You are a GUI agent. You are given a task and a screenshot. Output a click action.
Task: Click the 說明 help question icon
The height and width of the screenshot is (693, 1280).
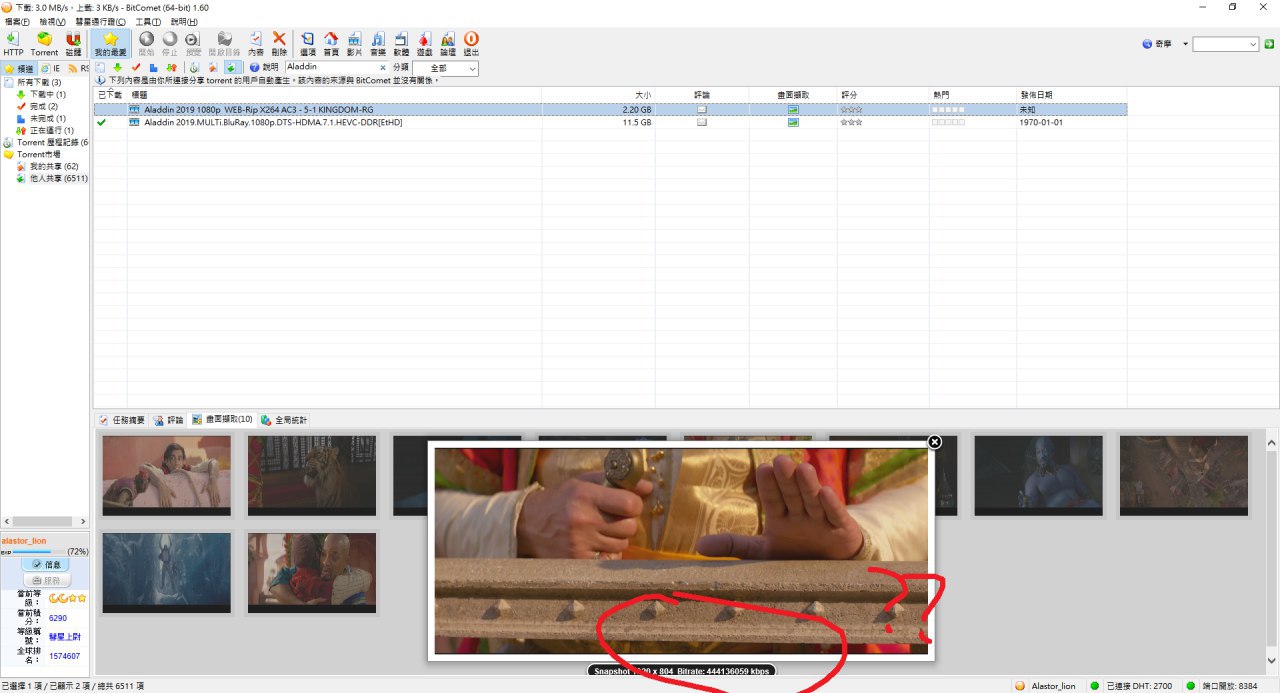(x=263, y=68)
